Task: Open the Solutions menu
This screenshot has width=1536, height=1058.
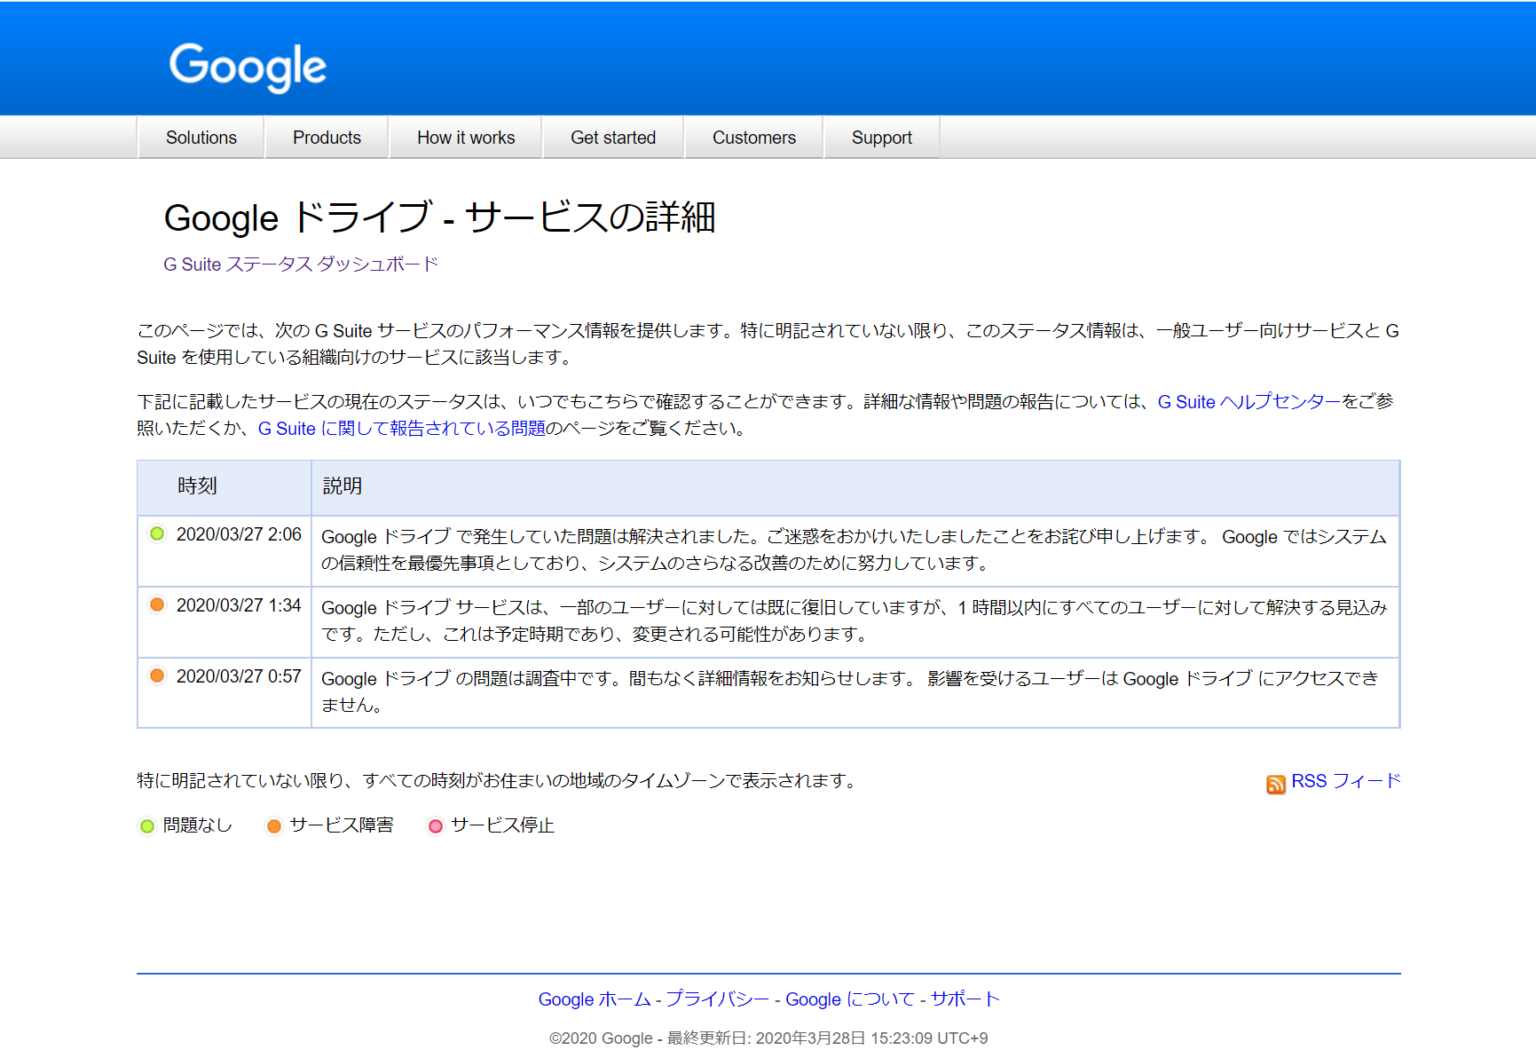Action: [x=200, y=137]
